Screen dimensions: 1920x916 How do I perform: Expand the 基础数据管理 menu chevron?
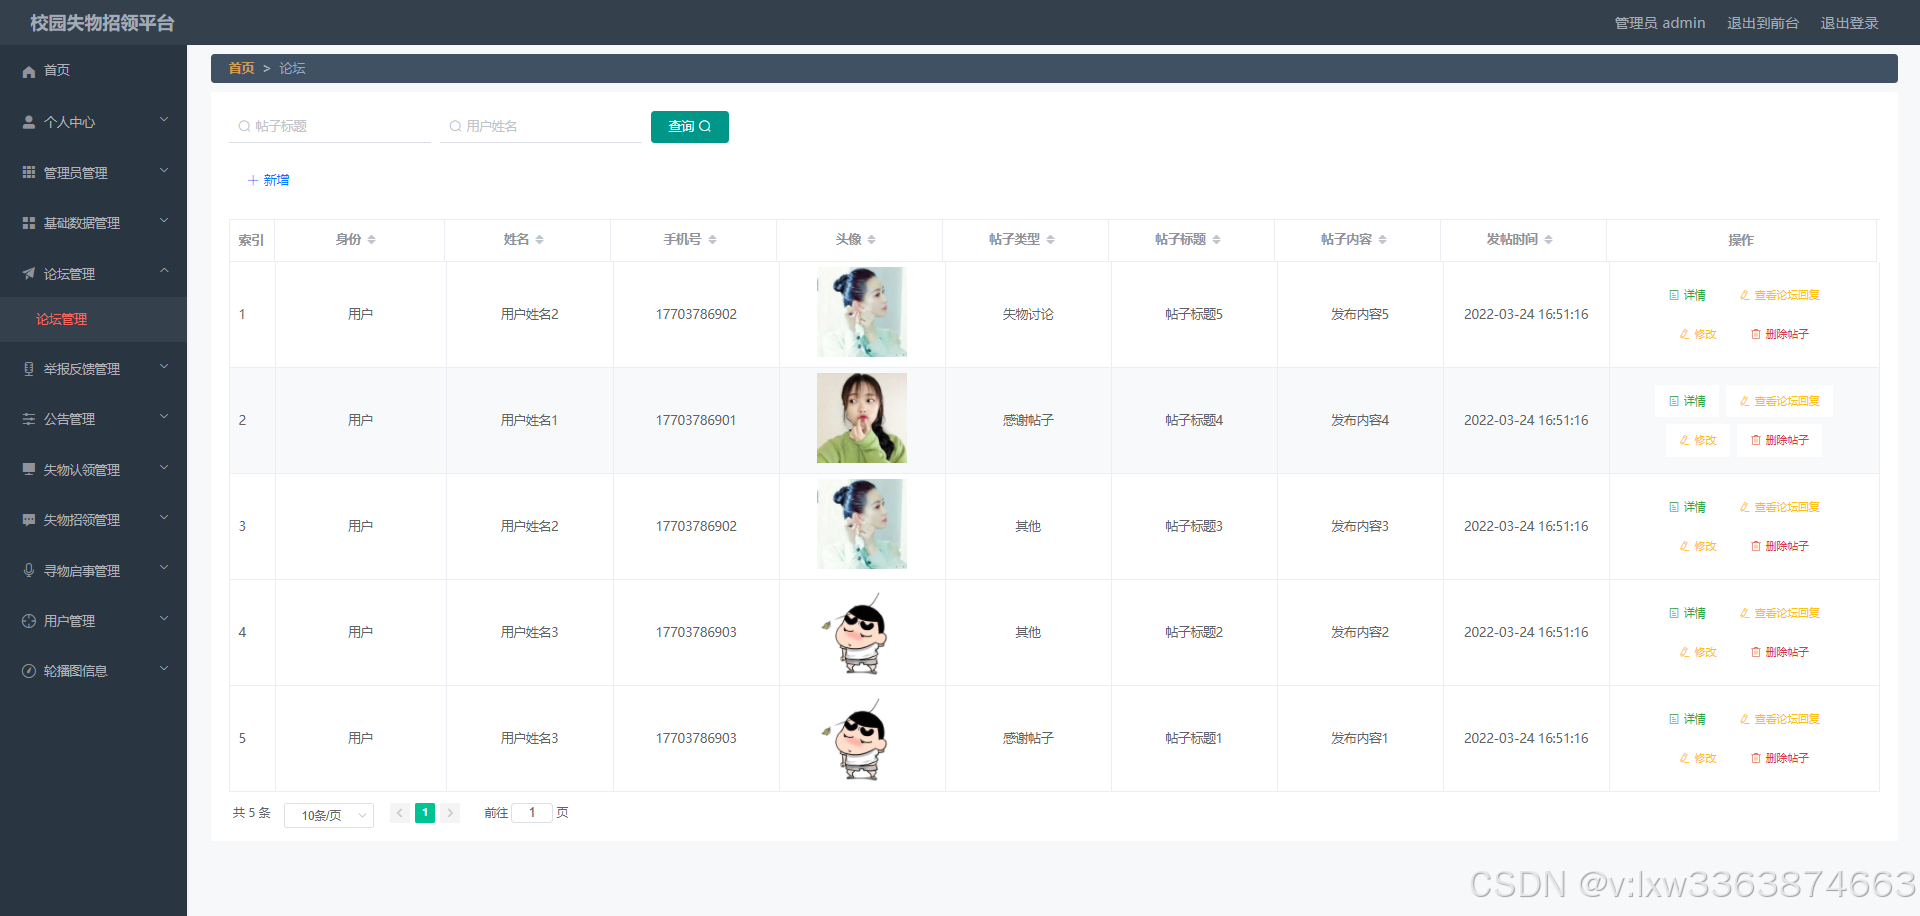(164, 221)
